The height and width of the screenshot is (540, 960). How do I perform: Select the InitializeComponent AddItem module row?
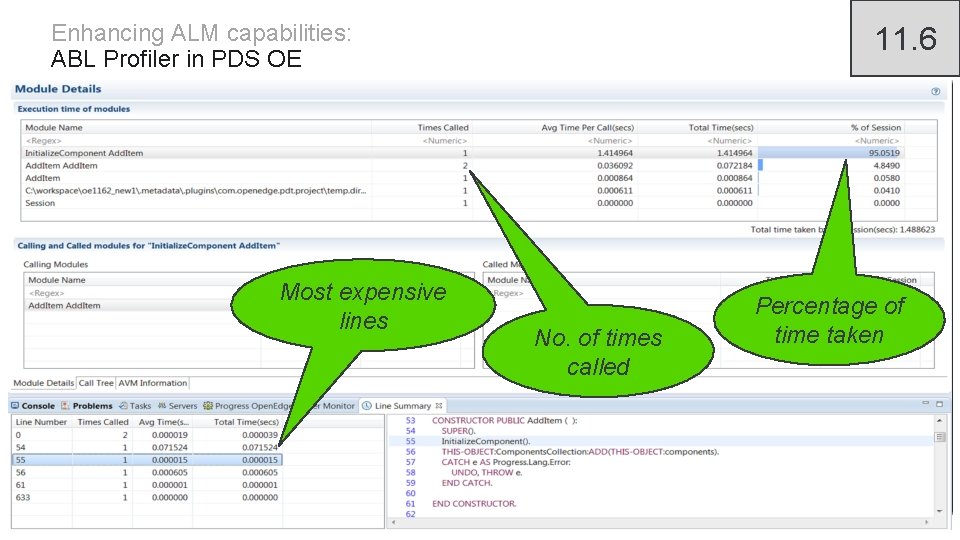462,153
